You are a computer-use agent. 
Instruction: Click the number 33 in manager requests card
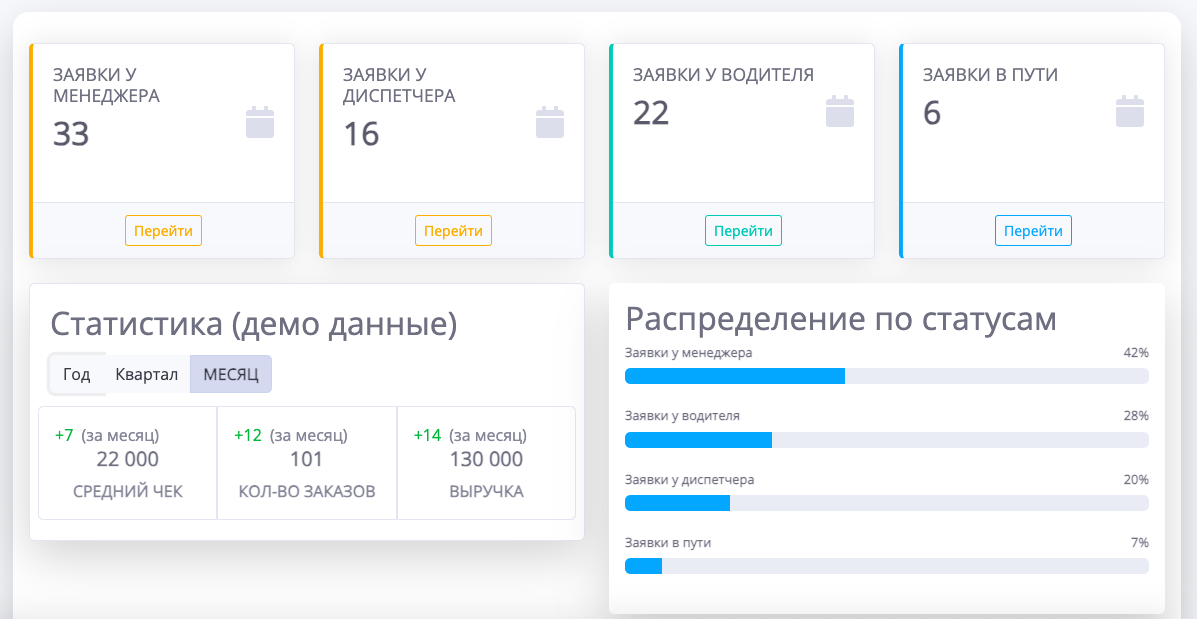[x=71, y=134]
